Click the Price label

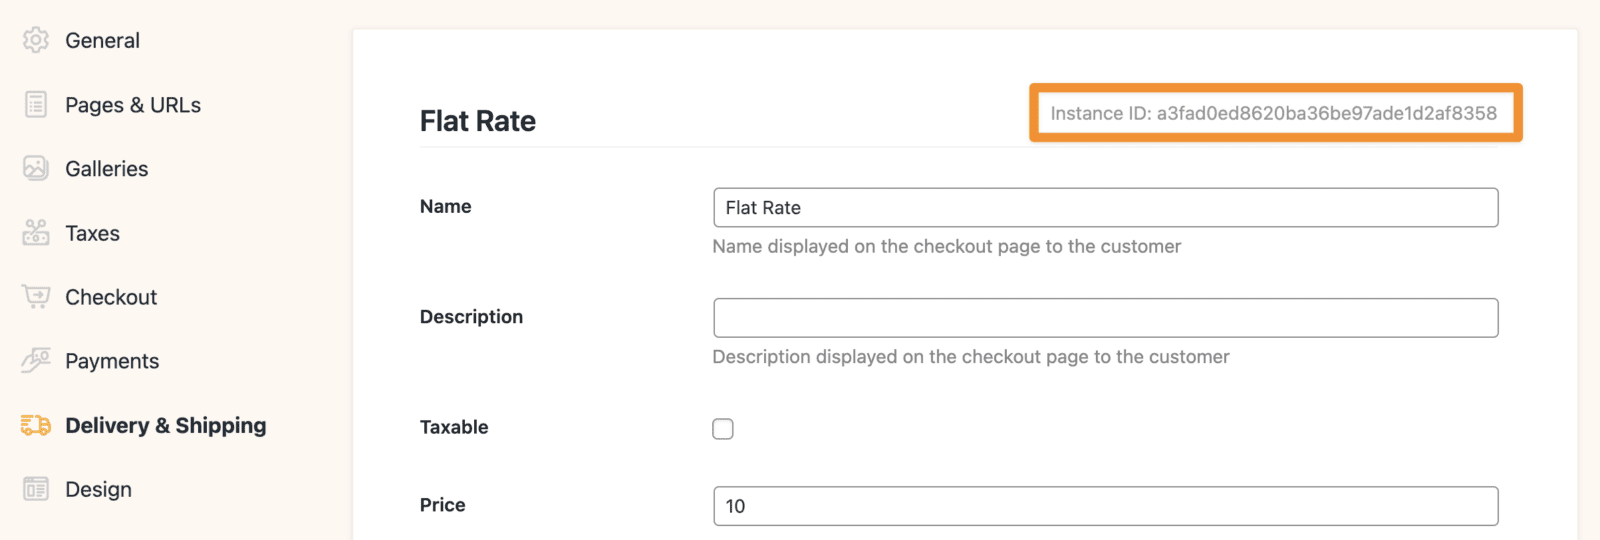[x=443, y=505]
